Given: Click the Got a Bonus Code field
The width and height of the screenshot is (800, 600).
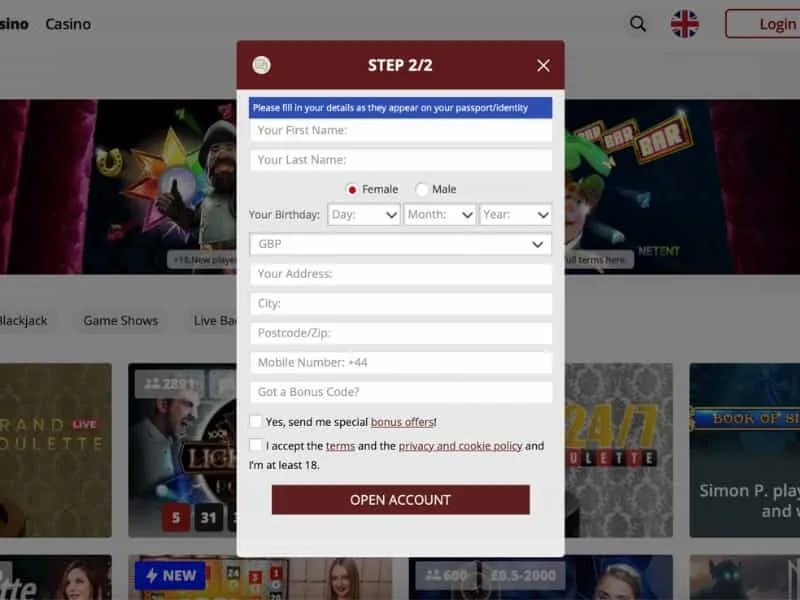Looking at the screenshot, I should pos(401,392).
